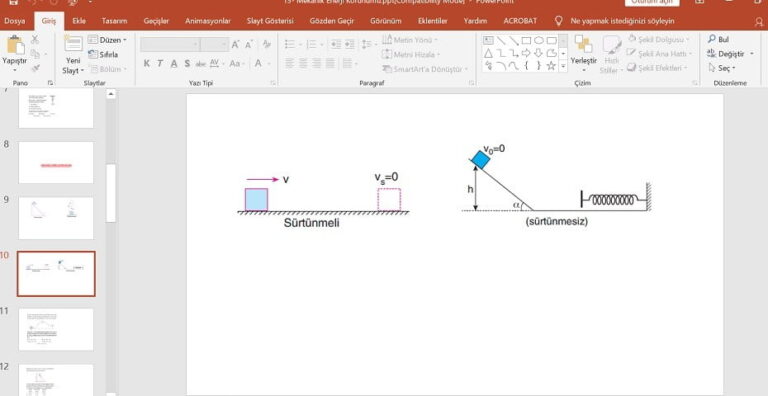The height and width of the screenshot is (396, 768).
Task: Click the Hızlı Stiller icon
Action: coord(611,45)
